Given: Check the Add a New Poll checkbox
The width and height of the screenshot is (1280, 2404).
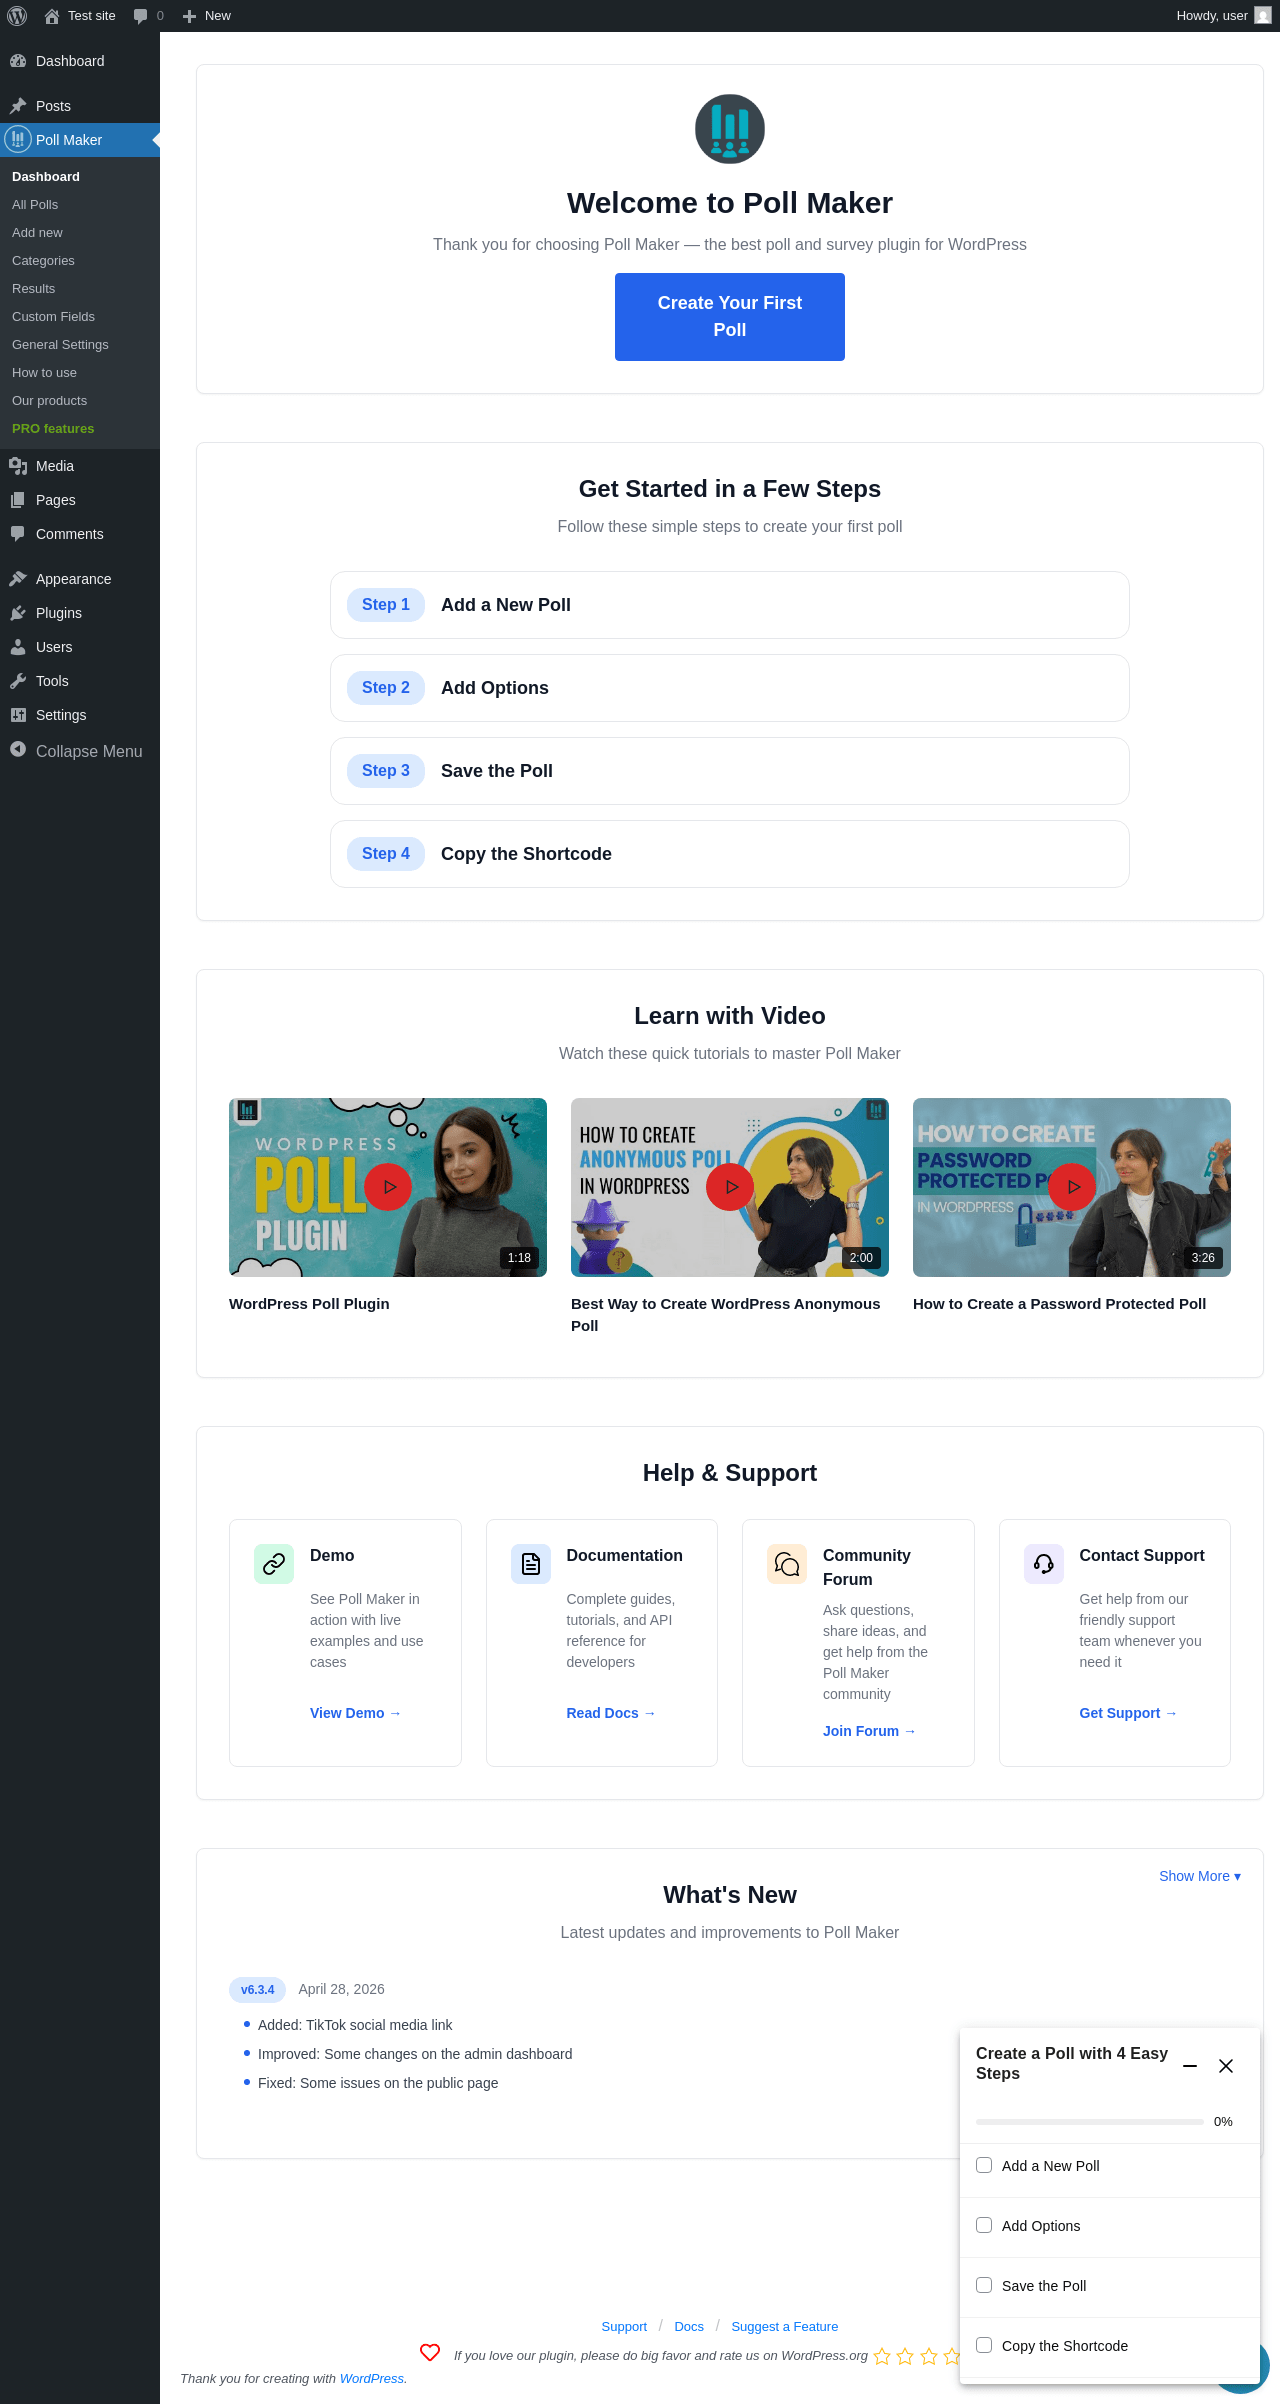Looking at the screenshot, I should coord(984,2165).
